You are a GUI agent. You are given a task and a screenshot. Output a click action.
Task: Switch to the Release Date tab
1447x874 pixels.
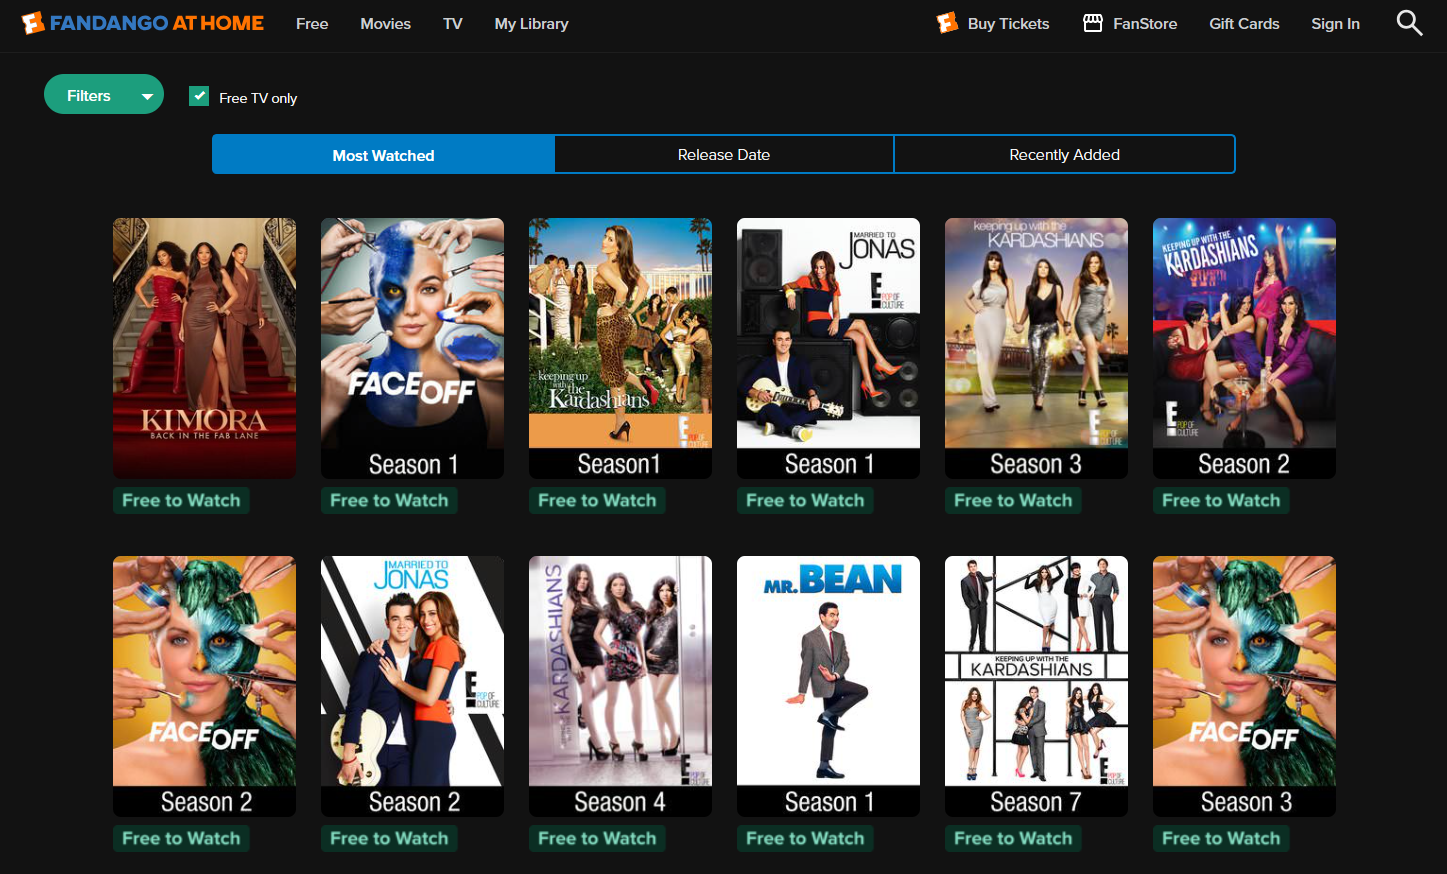pos(723,155)
